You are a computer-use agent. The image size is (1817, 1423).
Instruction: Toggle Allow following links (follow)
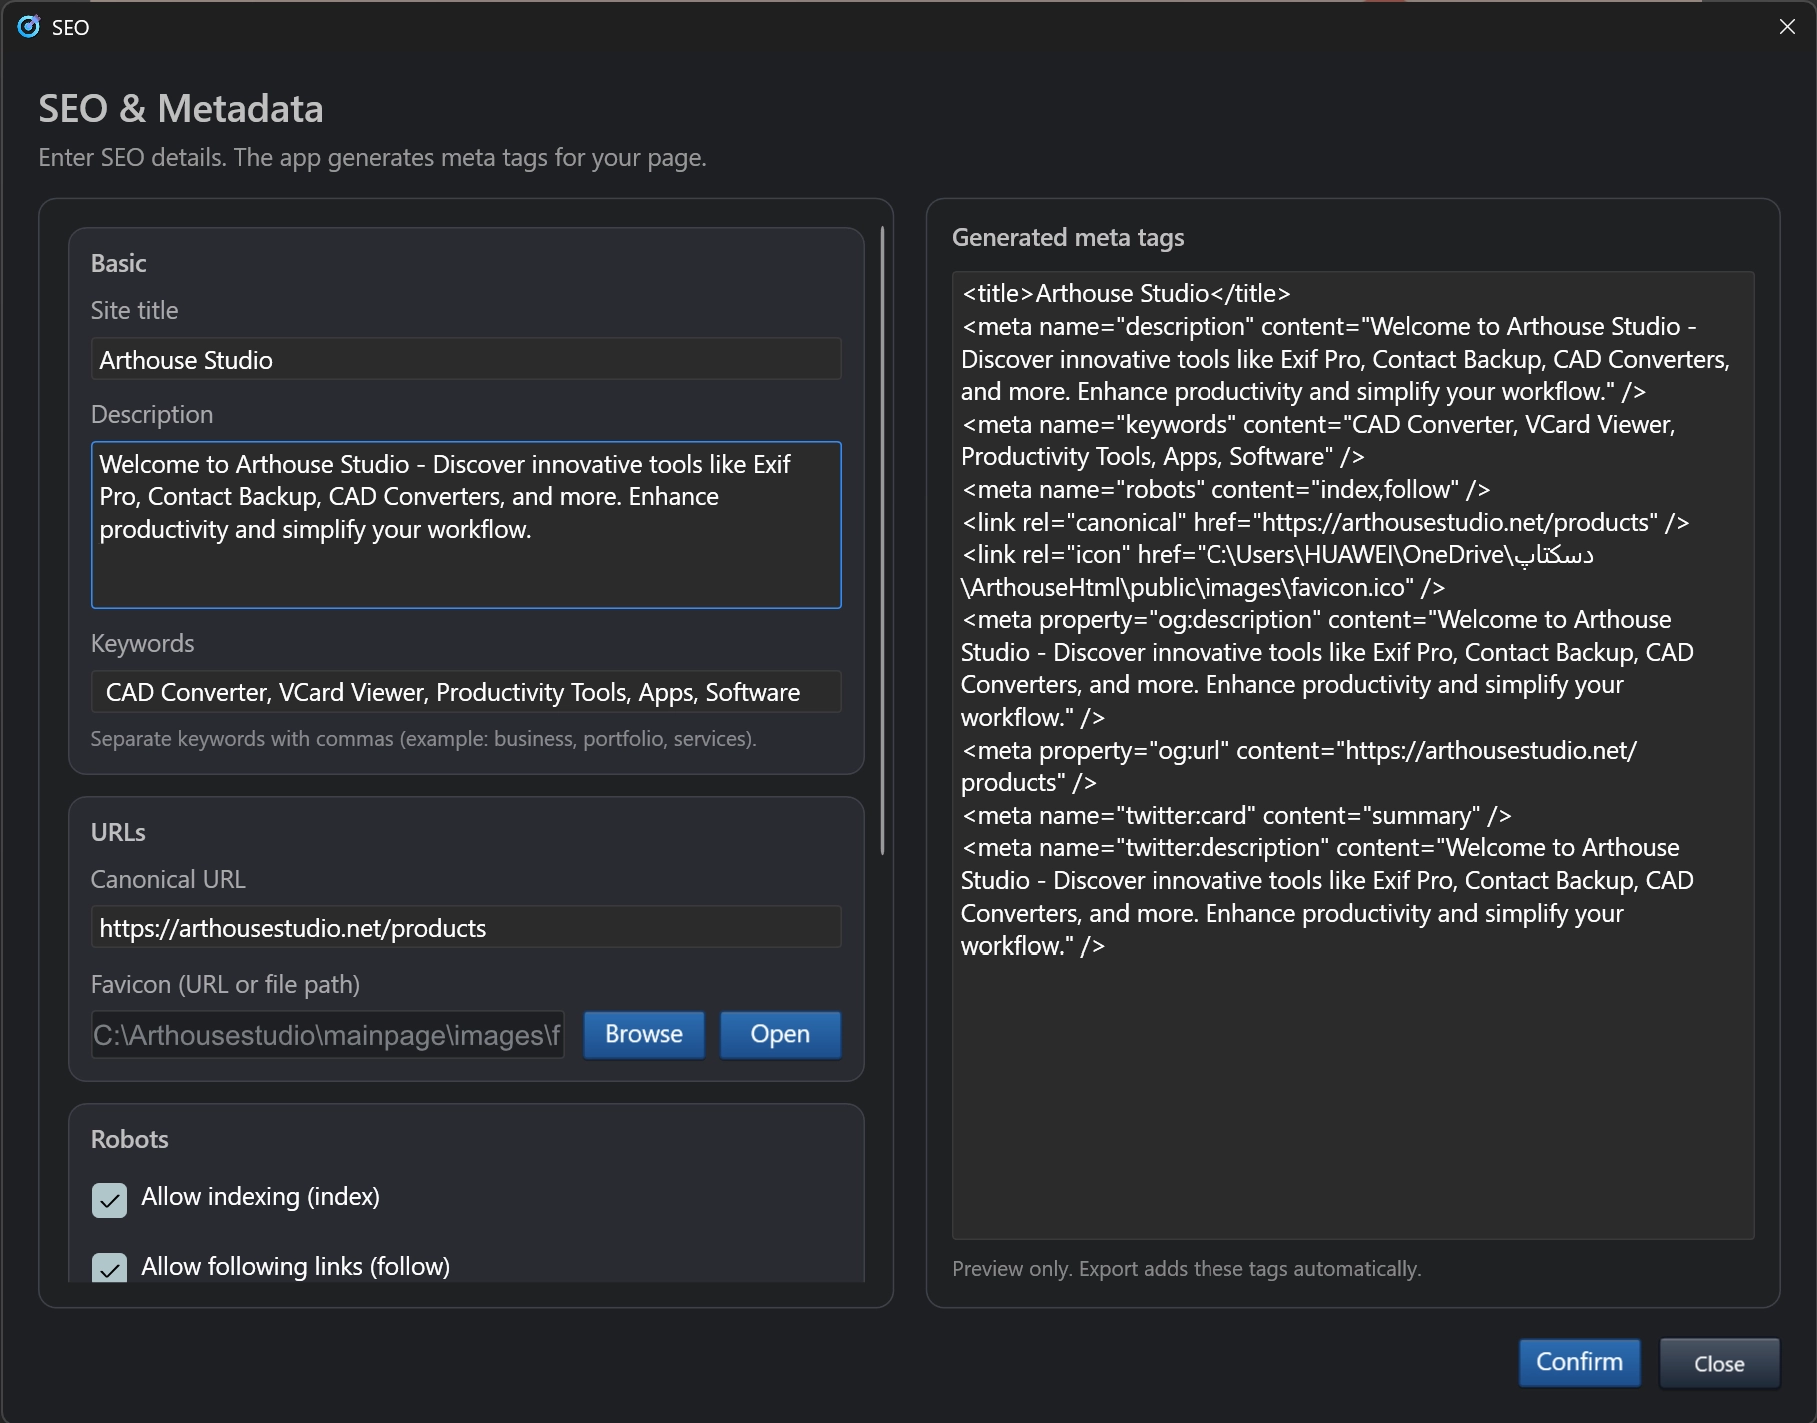click(x=109, y=1268)
